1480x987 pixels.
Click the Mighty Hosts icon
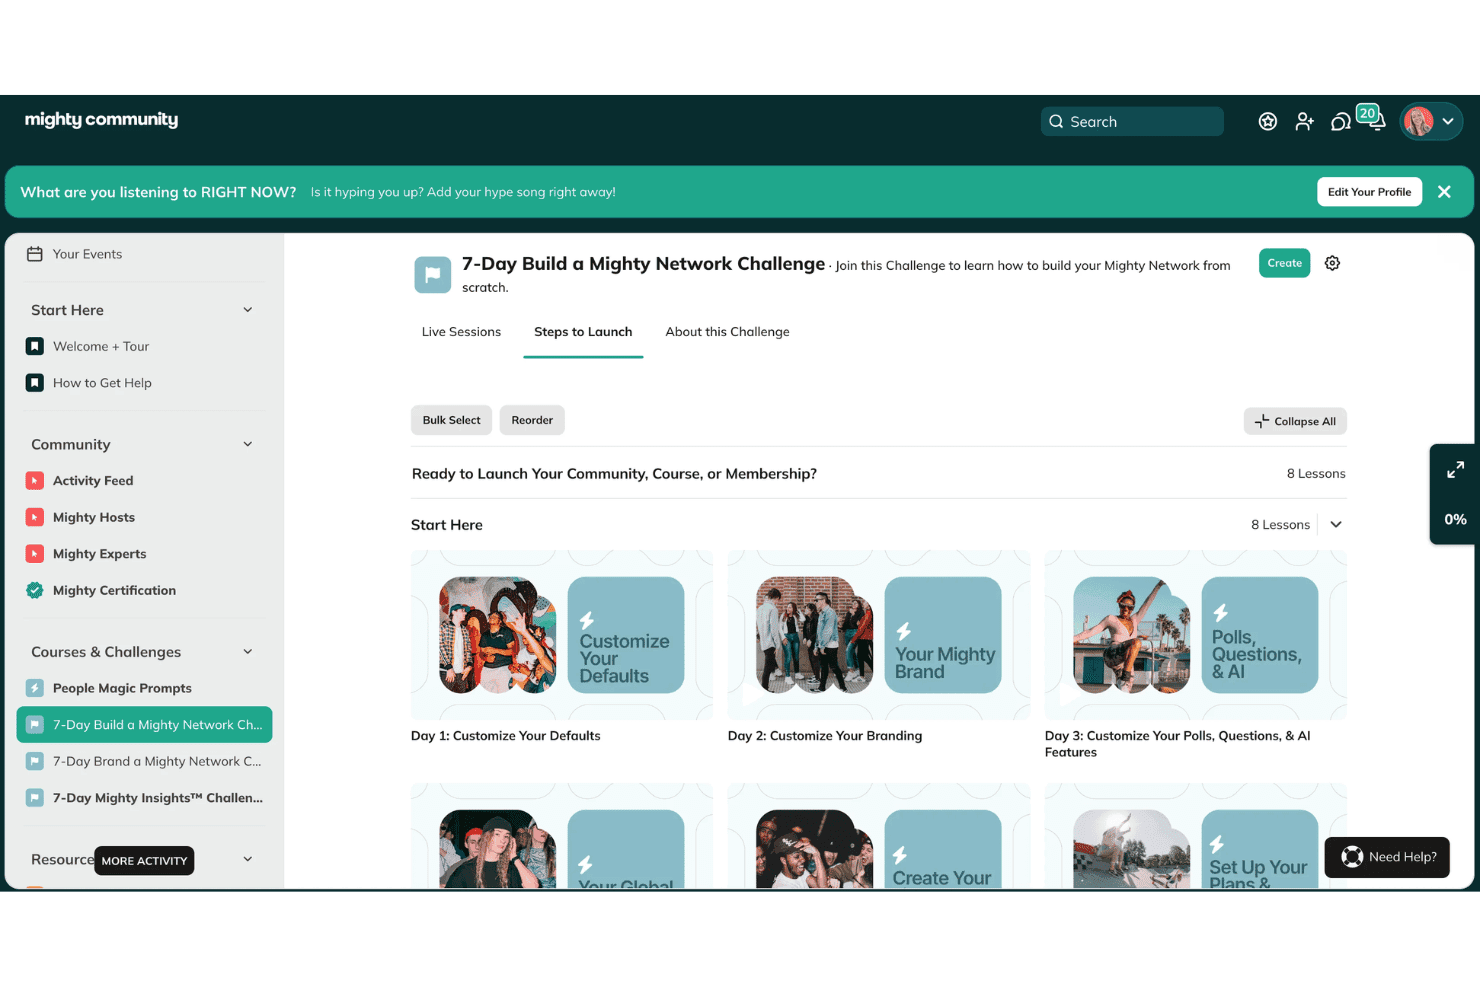(35, 517)
